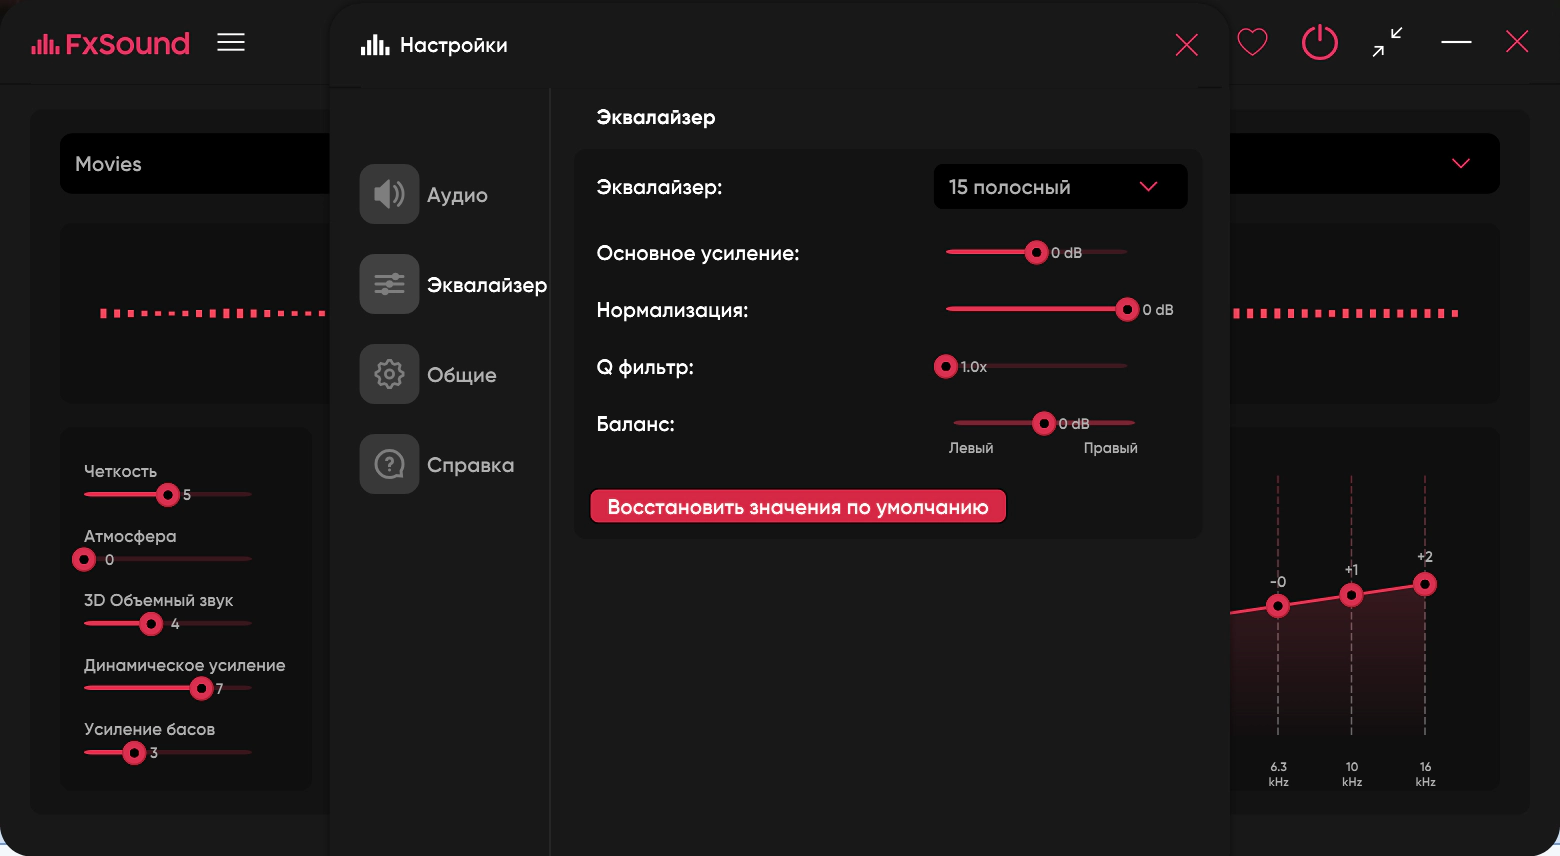Open the Справка question mark icon
The width and height of the screenshot is (1560, 856).
click(389, 464)
